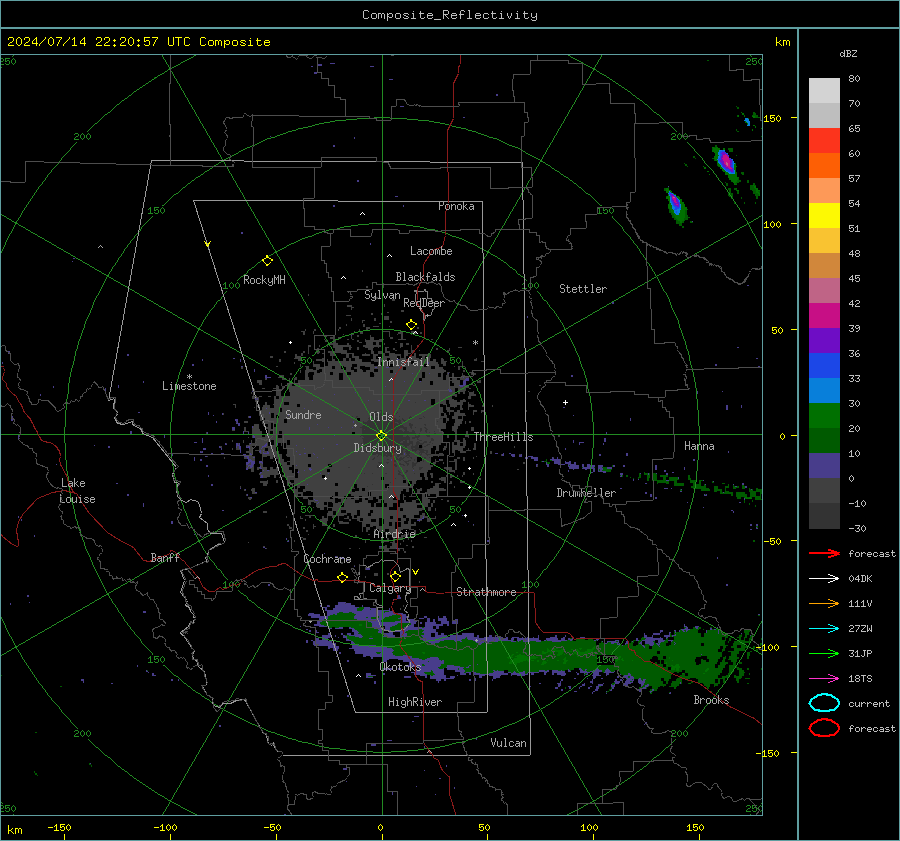Click the Vulcan label
This screenshot has height=841, width=900.
click(x=508, y=743)
